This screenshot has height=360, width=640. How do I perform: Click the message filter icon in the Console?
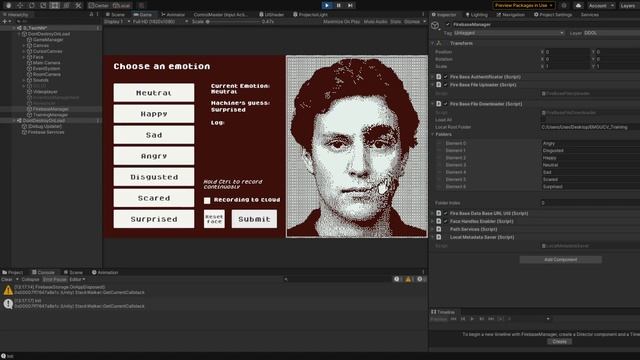click(397, 279)
